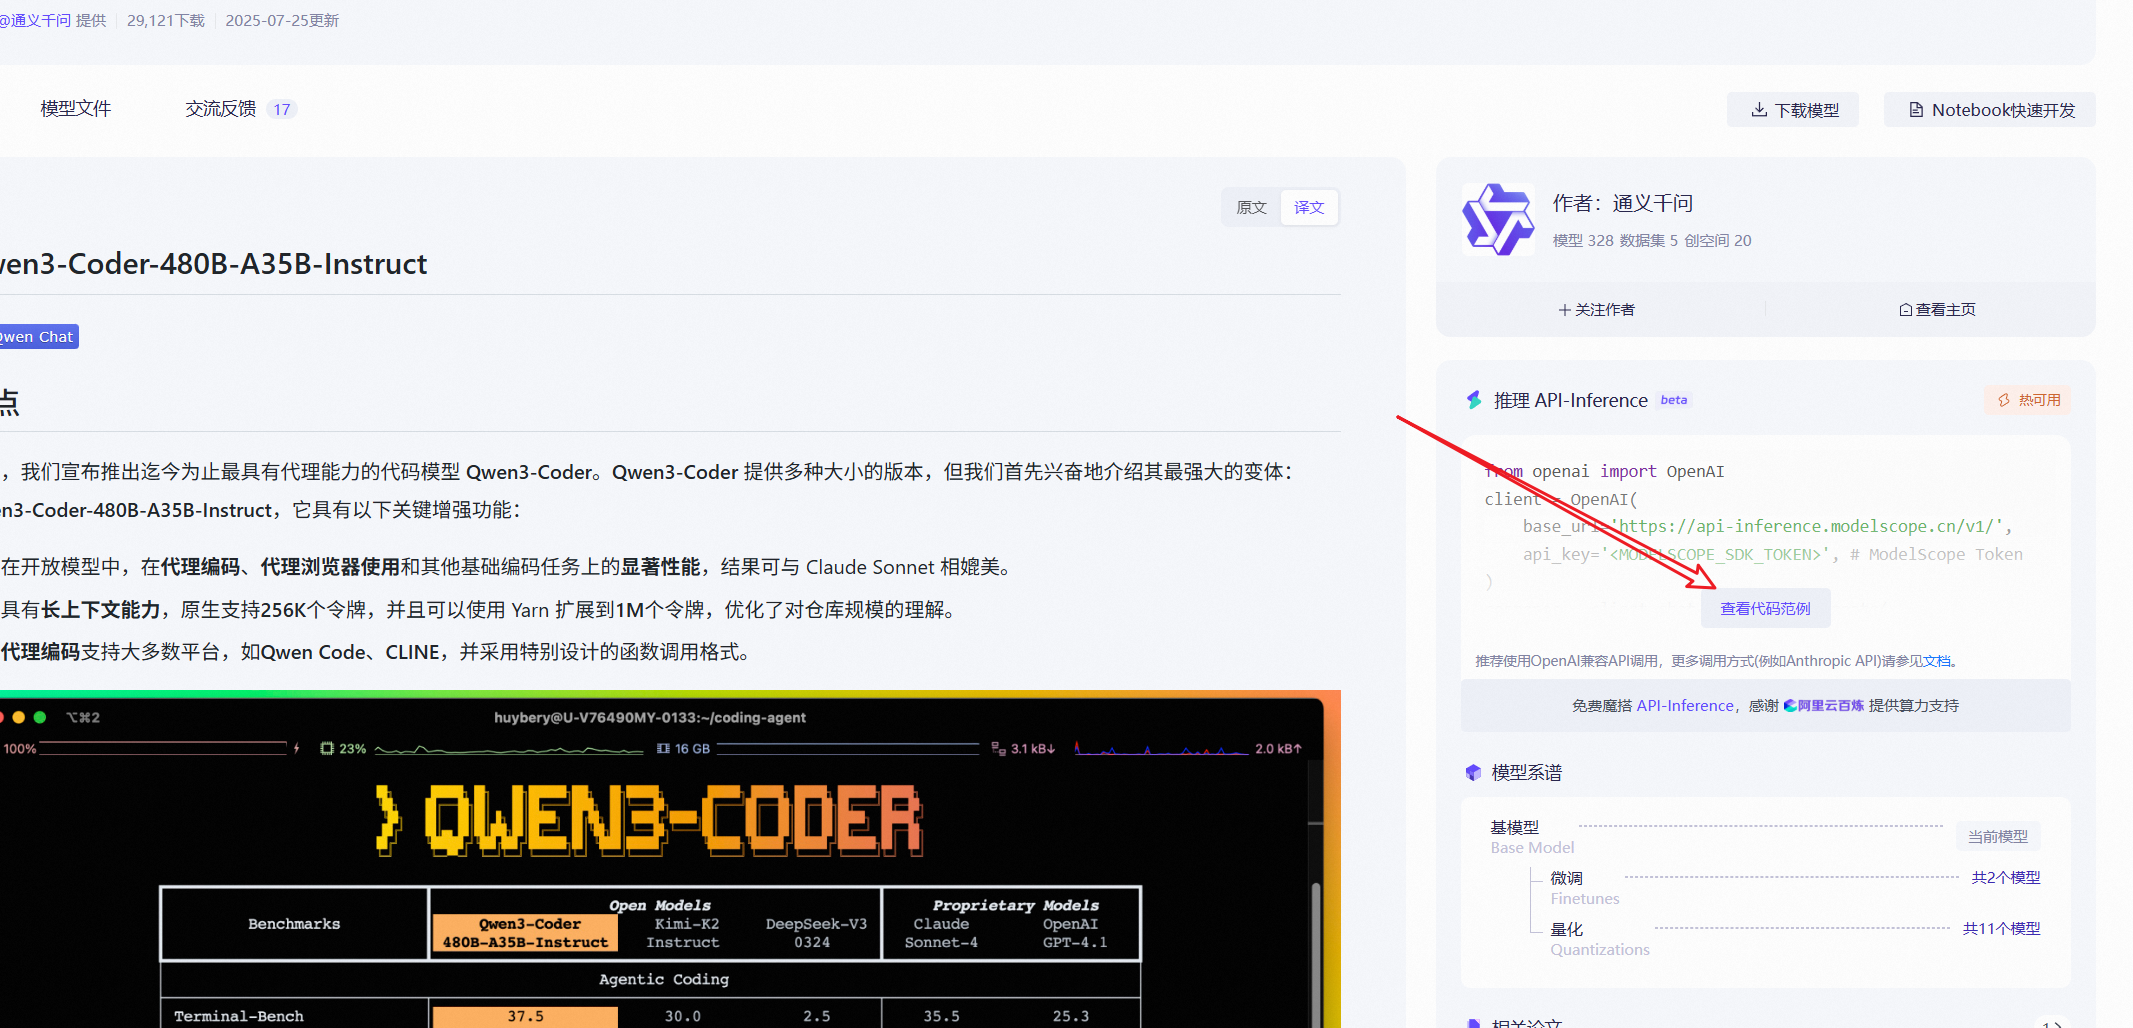The height and width of the screenshot is (1028, 2133).
Task: Open the 模型文件 tab
Action: point(76,109)
